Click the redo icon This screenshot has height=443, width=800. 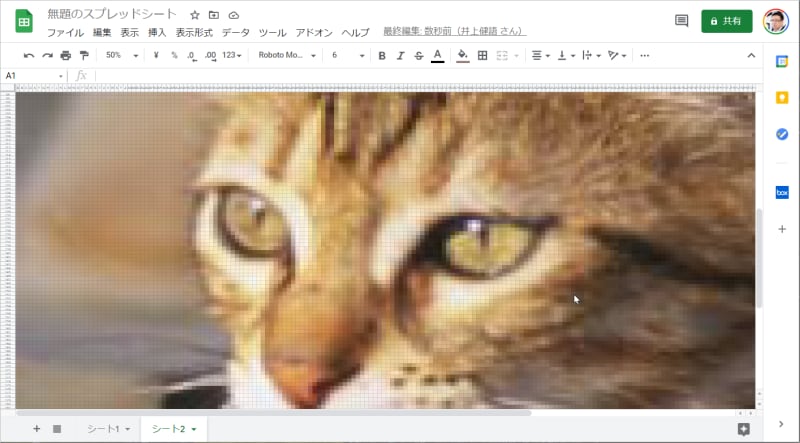[x=47, y=55]
